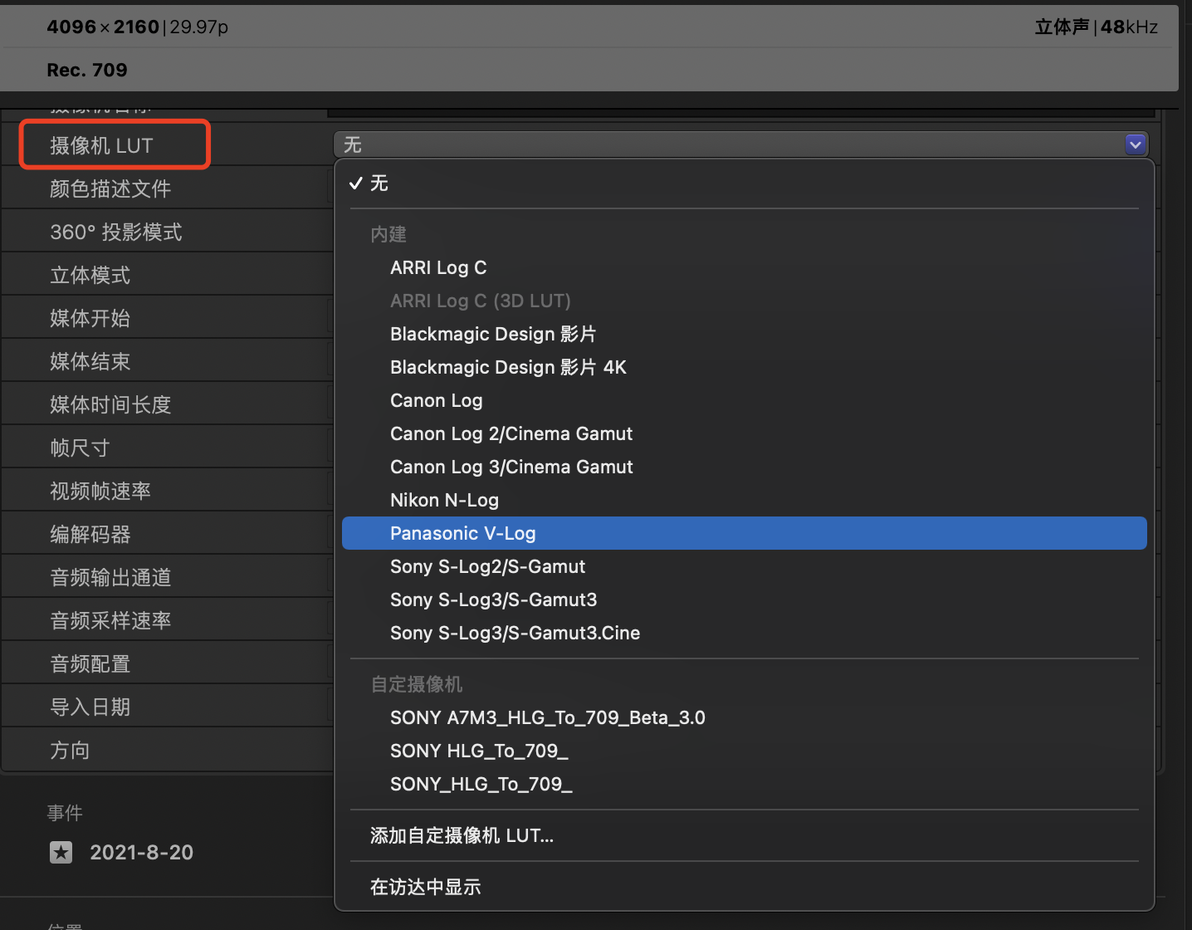Select ARRI Log C (3D LUT) entry
This screenshot has width=1192, height=930.
744,301
